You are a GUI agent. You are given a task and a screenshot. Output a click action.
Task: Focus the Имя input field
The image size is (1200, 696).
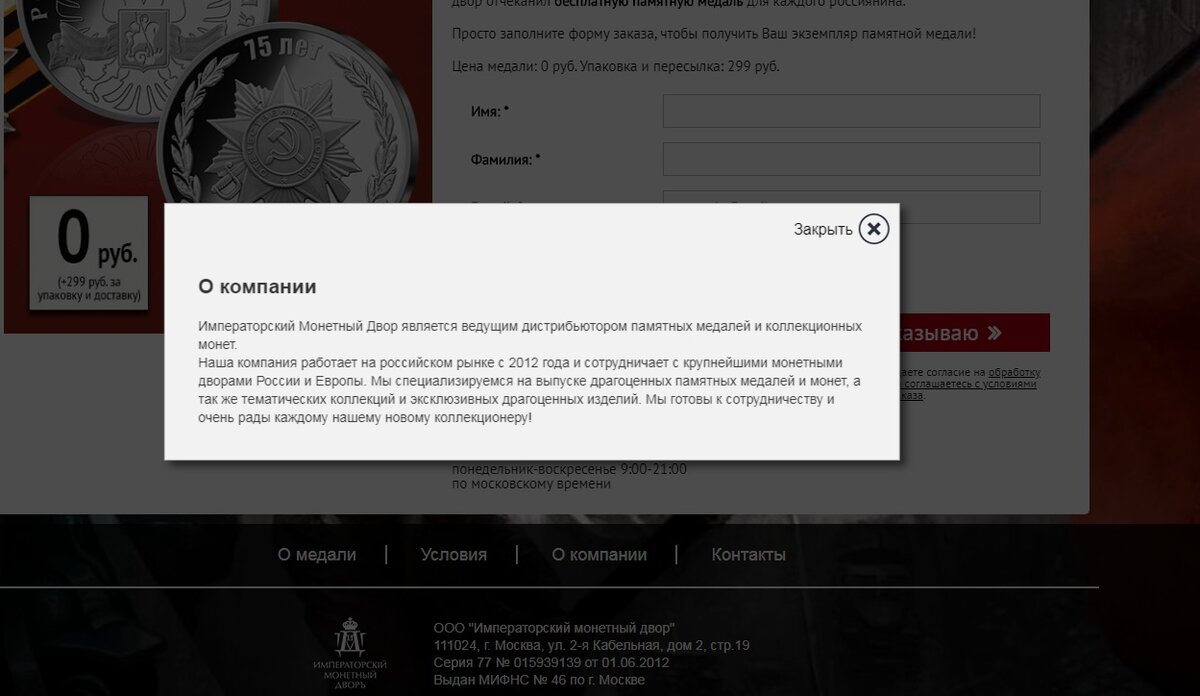click(x=851, y=111)
